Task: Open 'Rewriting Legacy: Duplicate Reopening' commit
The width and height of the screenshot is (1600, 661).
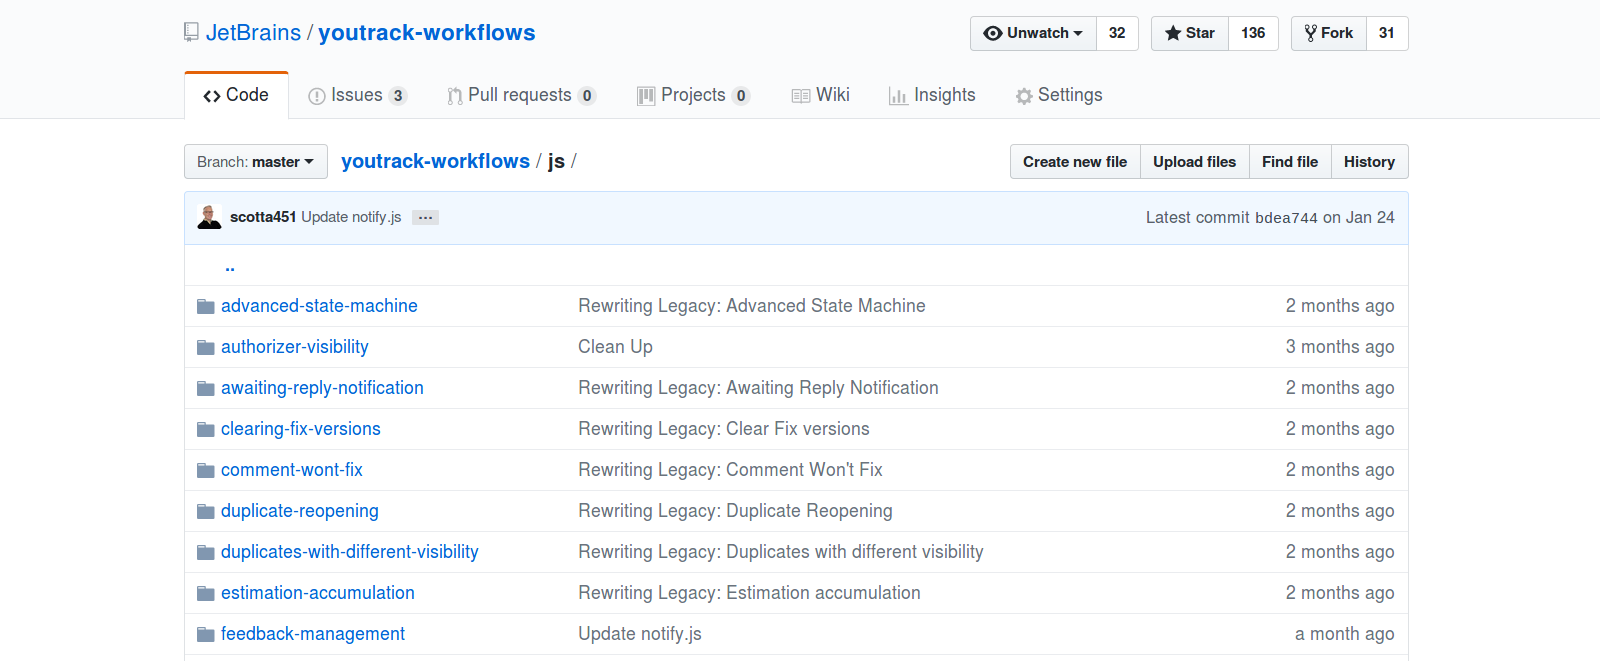Action: pyautogui.click(x=735, y=511)
